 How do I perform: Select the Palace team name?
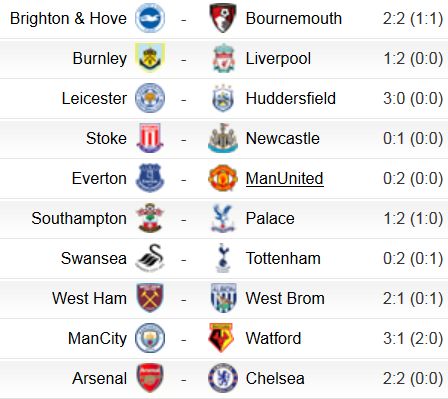tap(270, 219)
